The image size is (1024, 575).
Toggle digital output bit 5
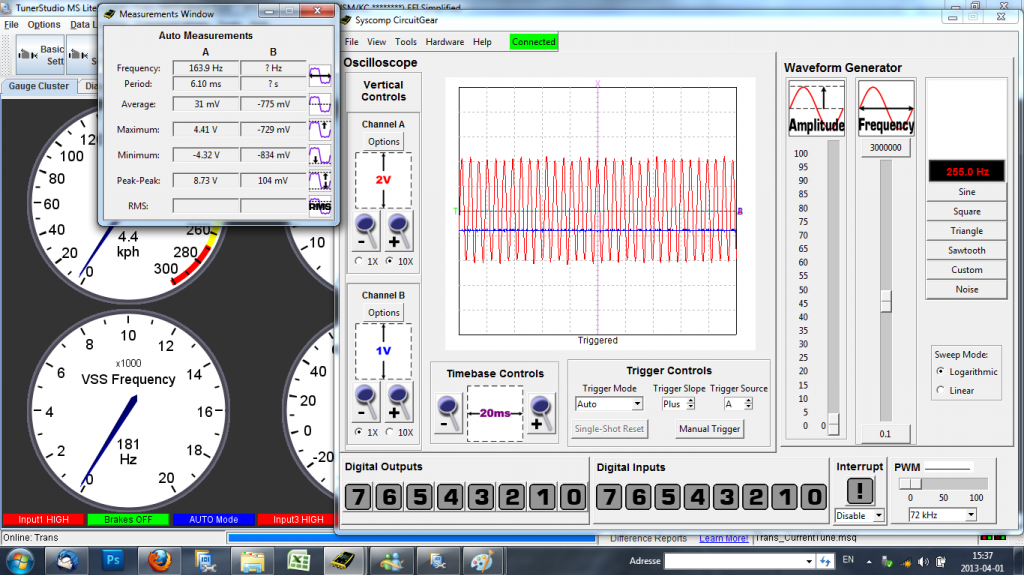point(420,497)
